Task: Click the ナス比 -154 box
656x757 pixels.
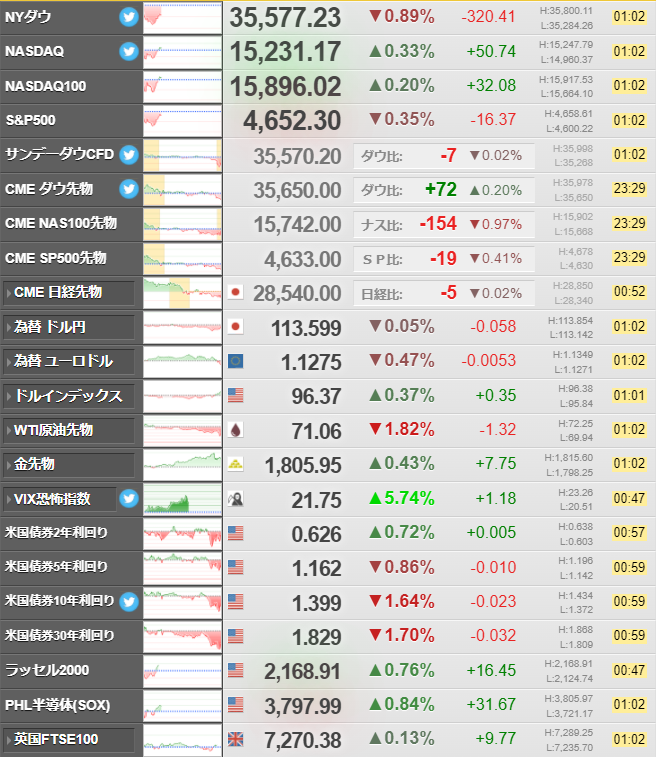Action: tap(444, 224)
